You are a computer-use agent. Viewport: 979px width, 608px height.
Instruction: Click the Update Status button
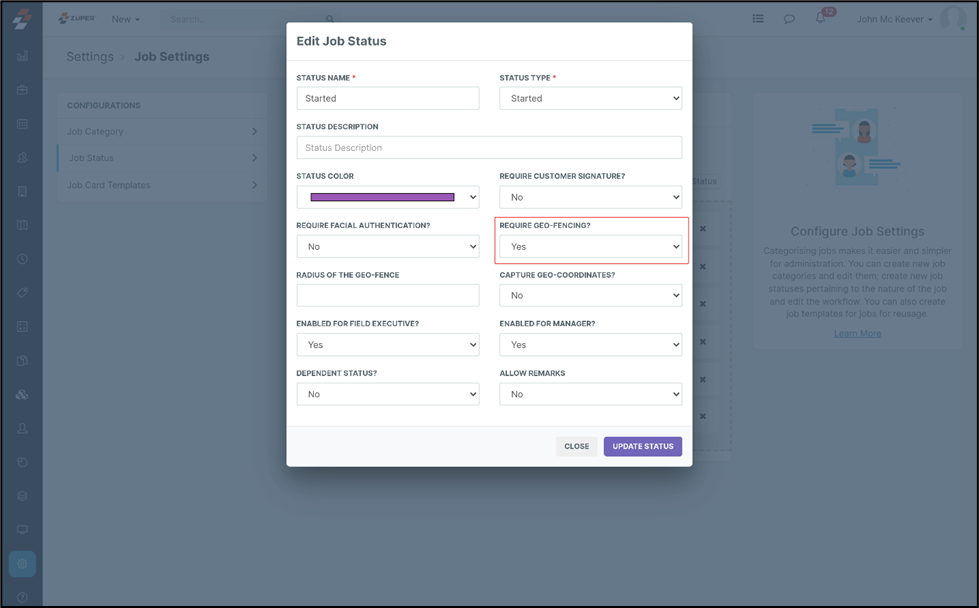[x=642, y=446]
